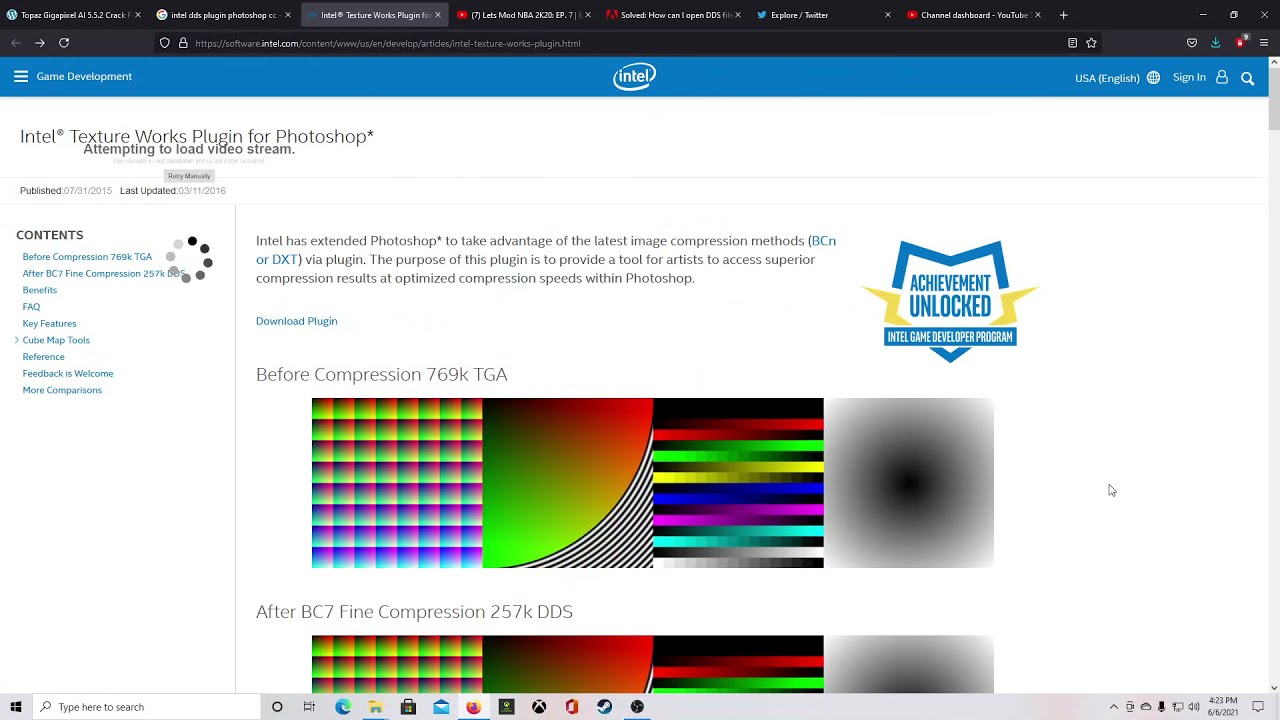Click the red extension icon with badge
This screenshot has width=1280, height=720.
[1240, 42]
